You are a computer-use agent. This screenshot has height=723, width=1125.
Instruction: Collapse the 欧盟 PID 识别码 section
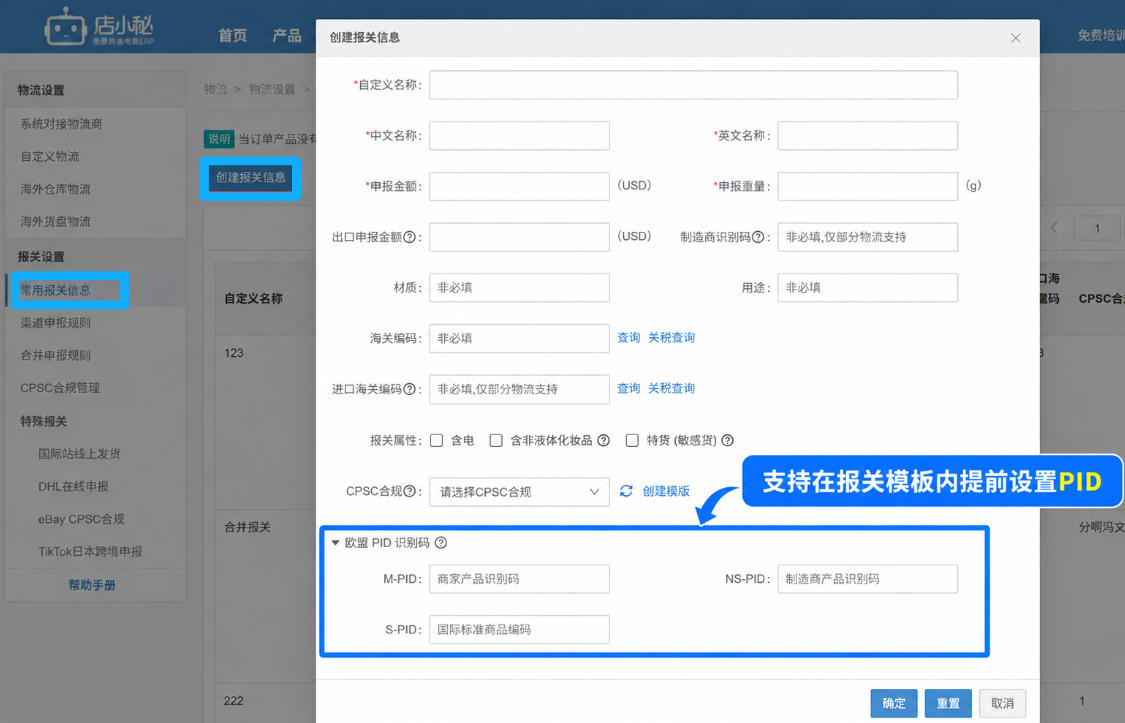335,543
